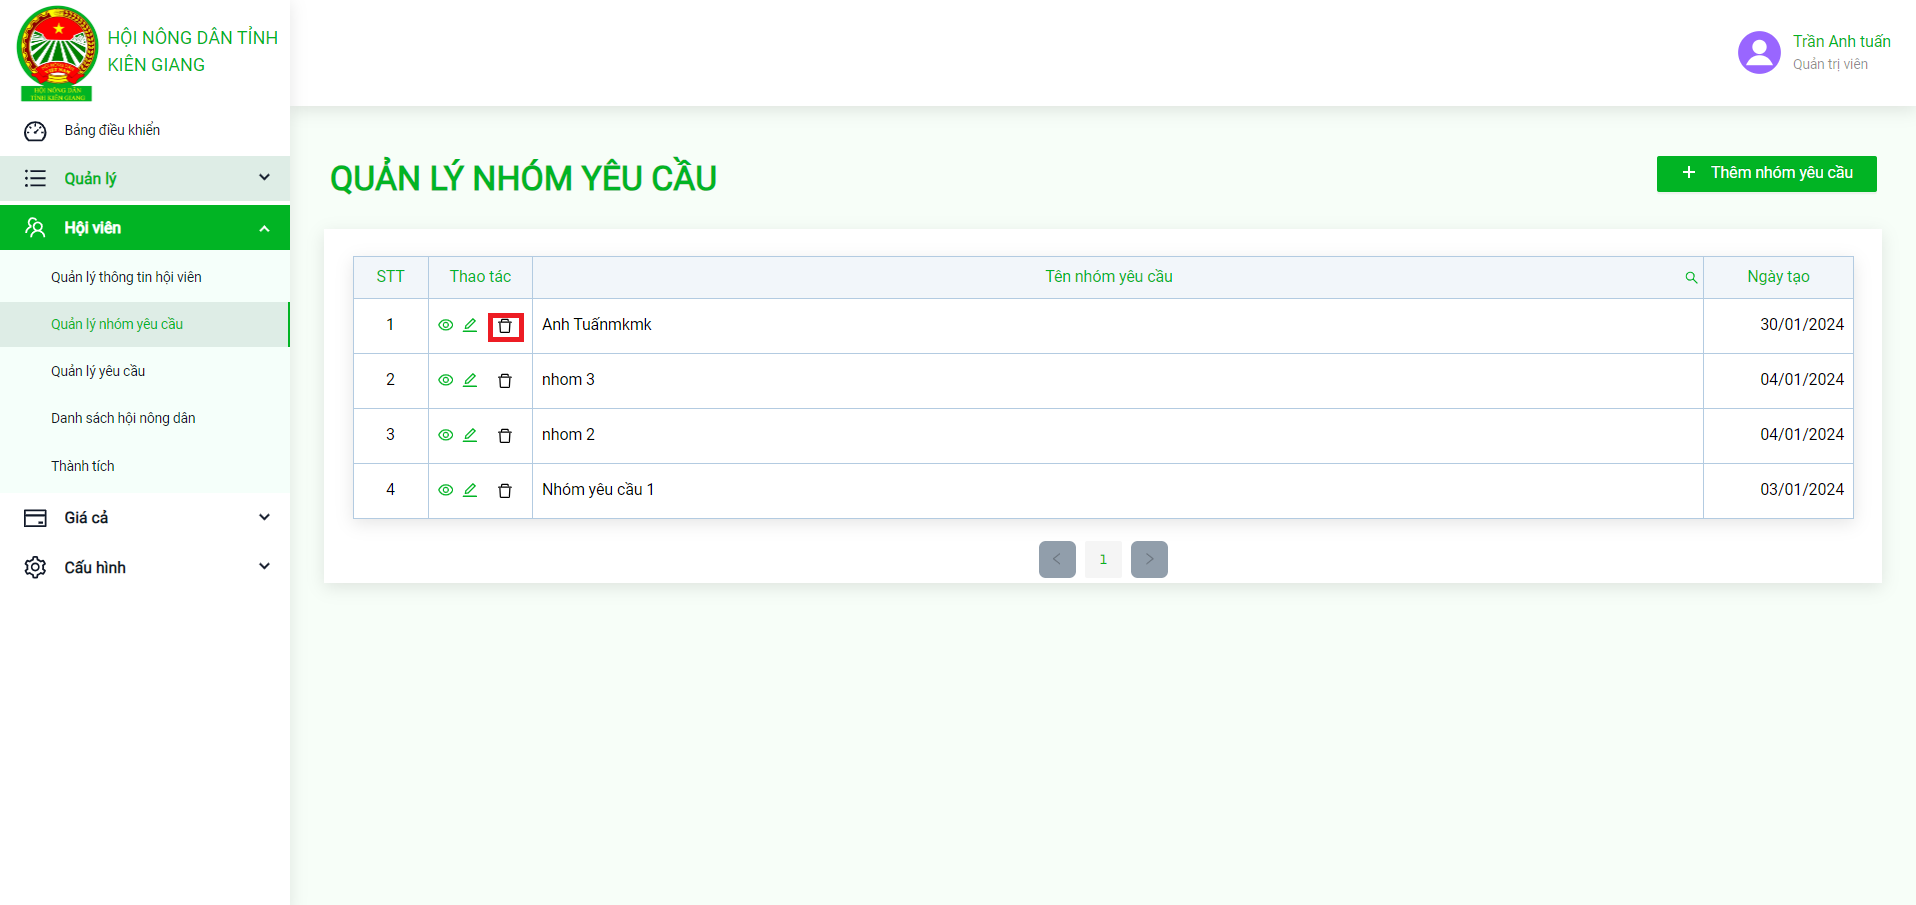This screenshot has width=1916, height=905.
Task: Edit the nhom 3 row with pencil icon
Action: coord(470,380)
